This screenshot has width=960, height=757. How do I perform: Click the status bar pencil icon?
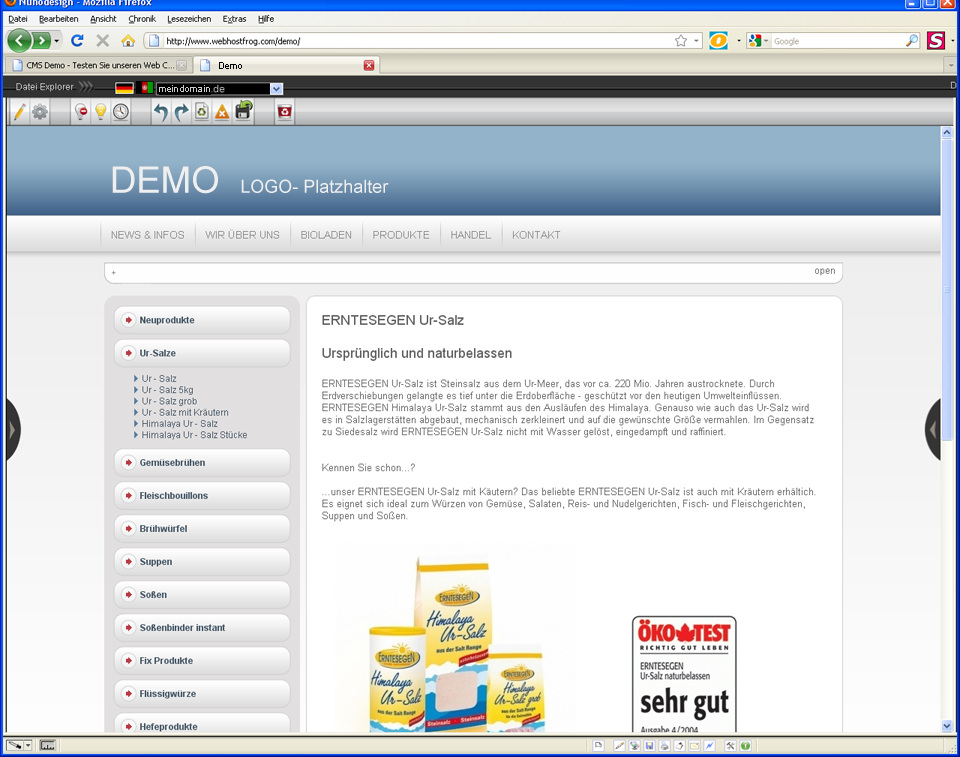(620, 745)
